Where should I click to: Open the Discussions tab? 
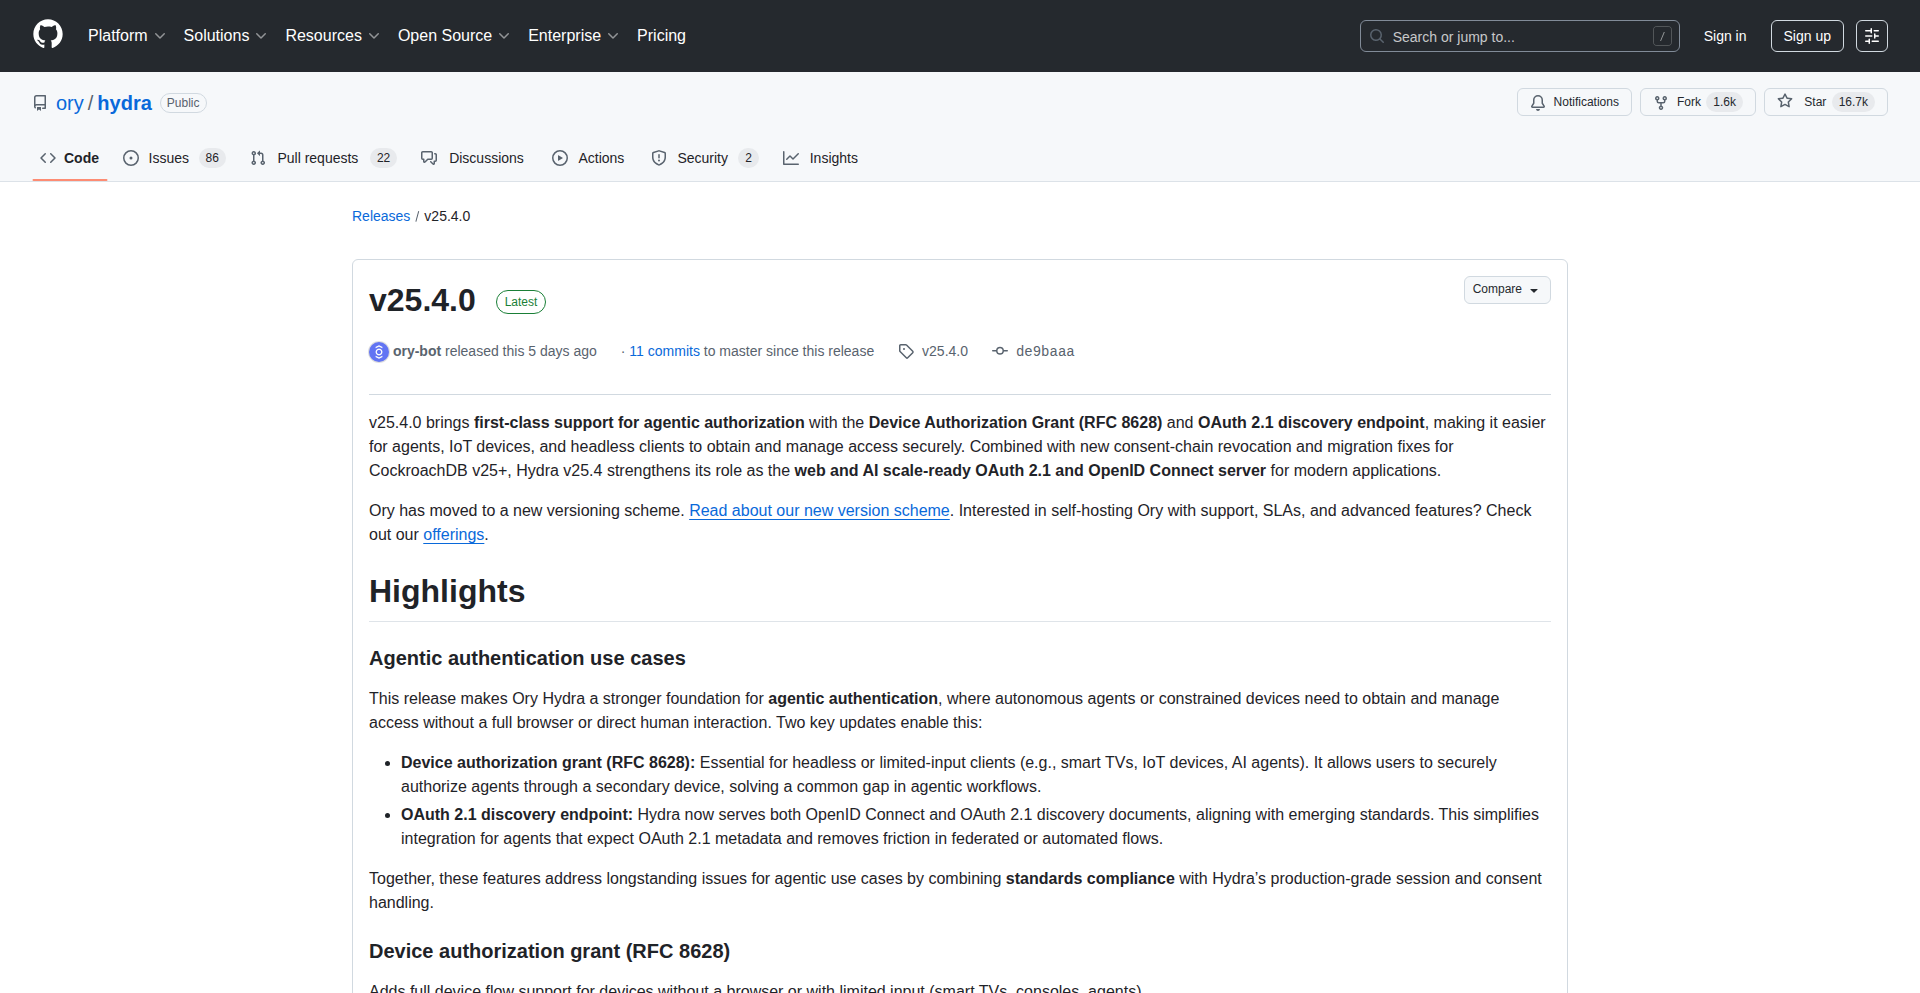(x=486, y=158)
